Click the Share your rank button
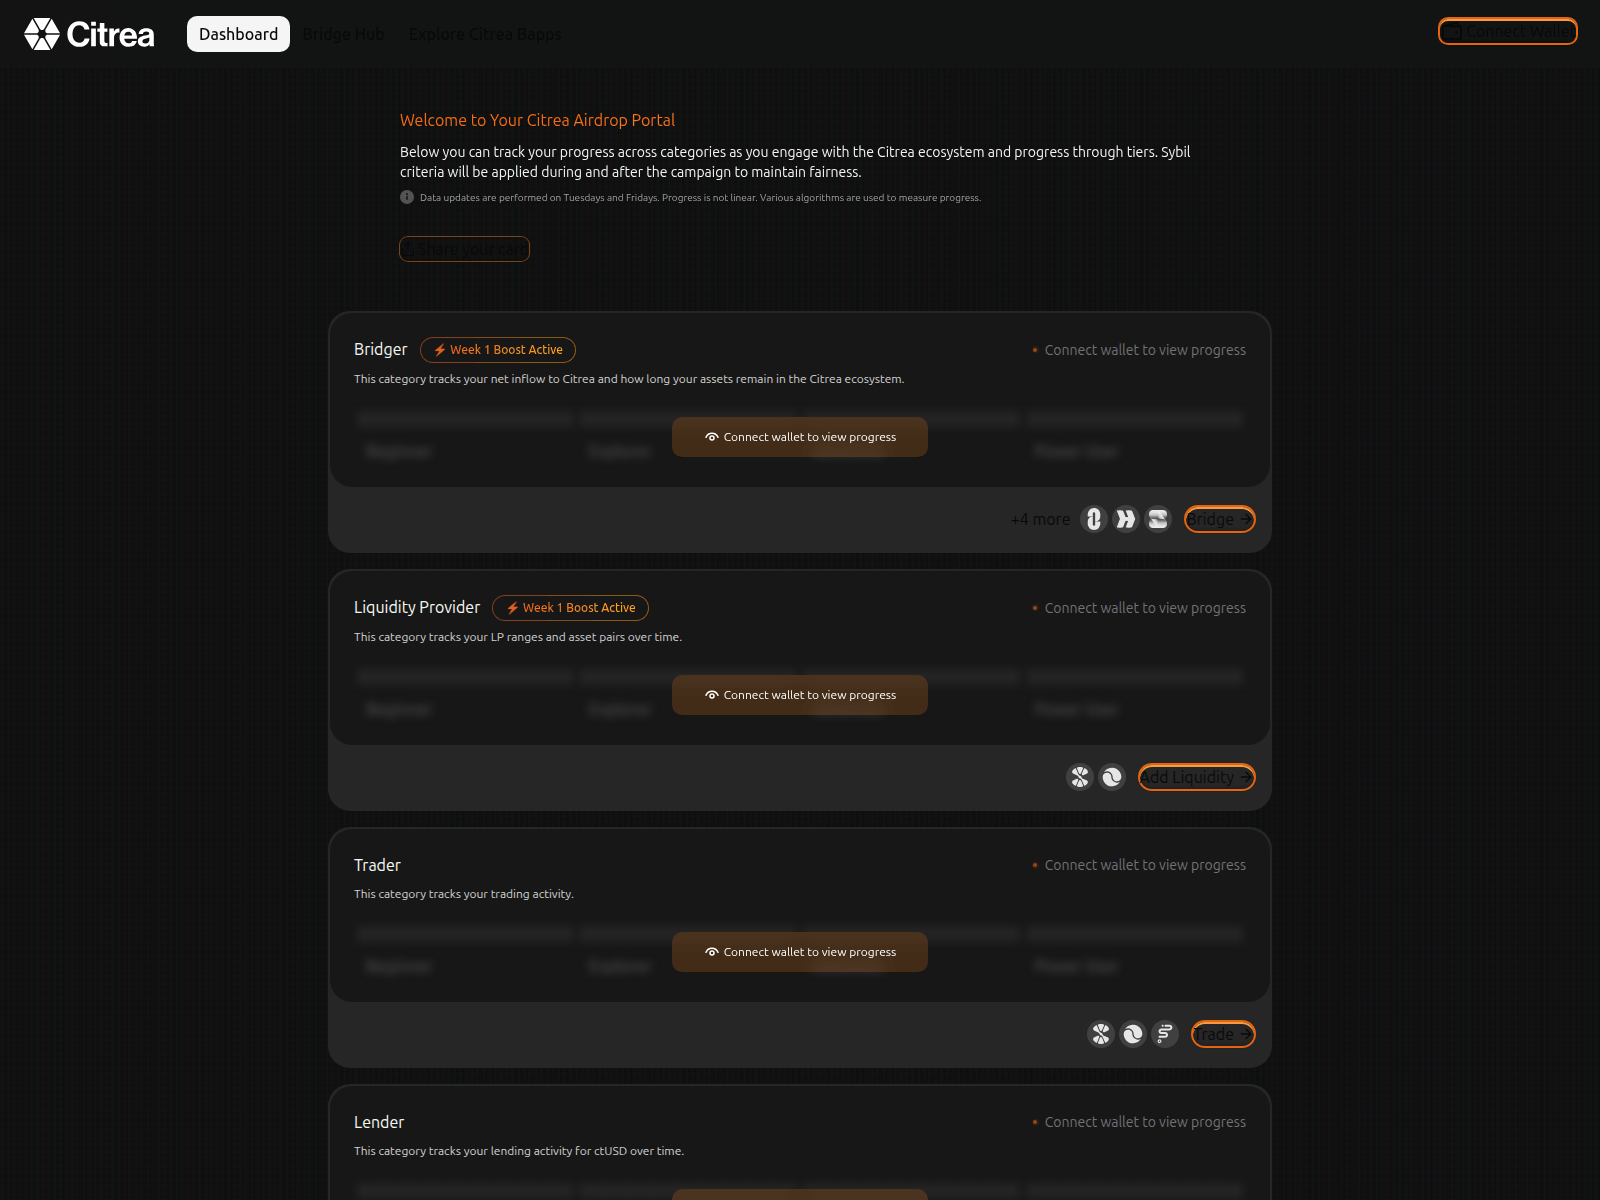 click(464, 248)
